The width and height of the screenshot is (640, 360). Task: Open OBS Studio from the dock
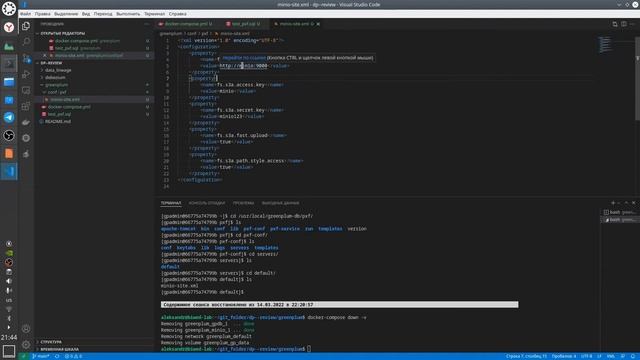[9, 136]
